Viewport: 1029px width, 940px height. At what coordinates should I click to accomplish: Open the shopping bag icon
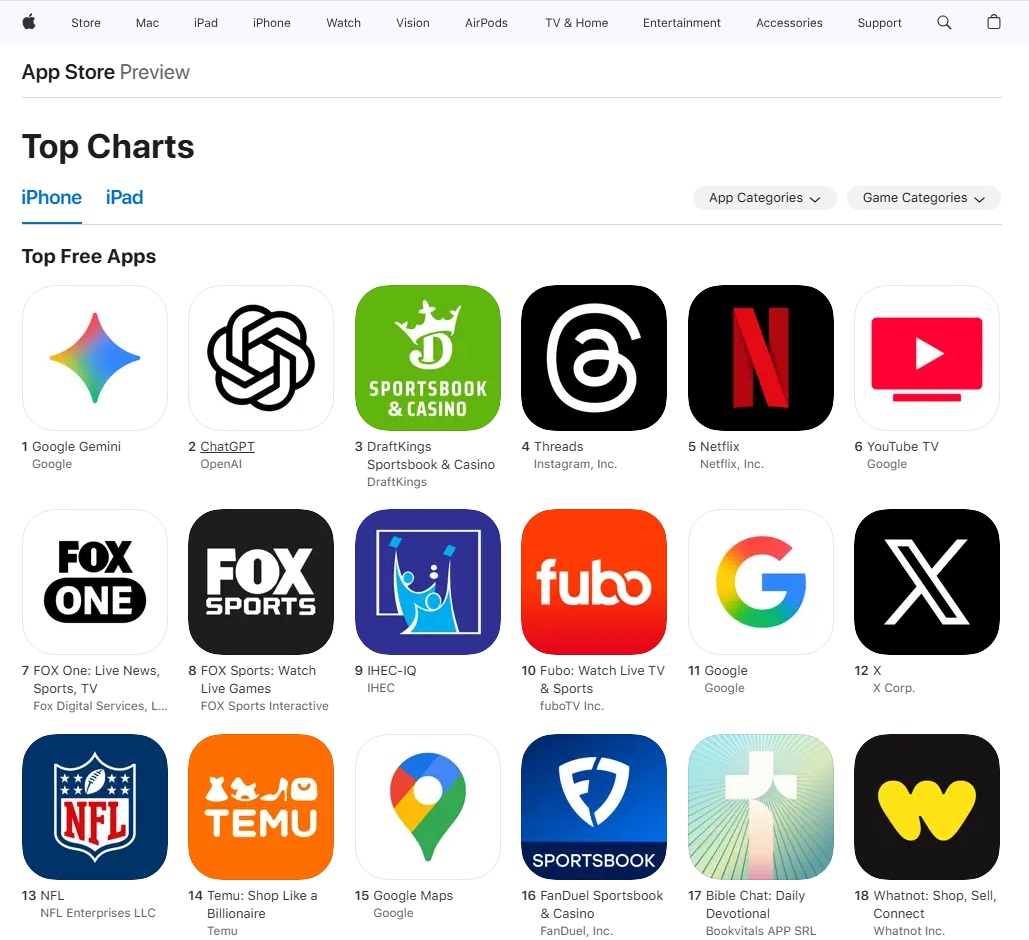pyautogui.click(x=994, y=22)
